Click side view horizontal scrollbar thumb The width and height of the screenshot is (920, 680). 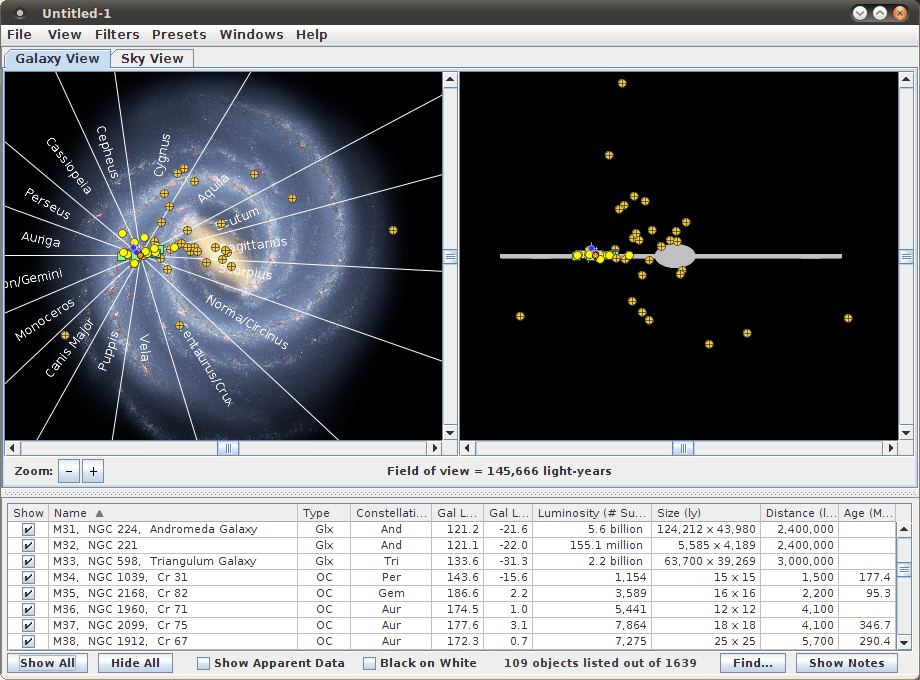click(683, 448)
